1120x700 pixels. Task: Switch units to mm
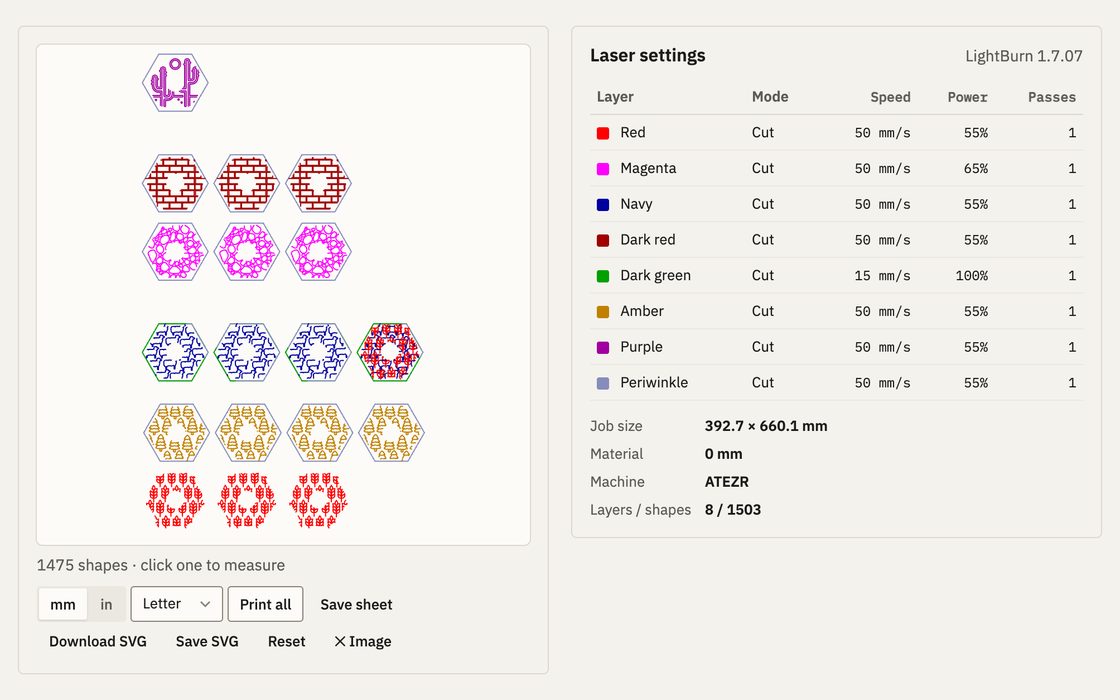(63, 604)
